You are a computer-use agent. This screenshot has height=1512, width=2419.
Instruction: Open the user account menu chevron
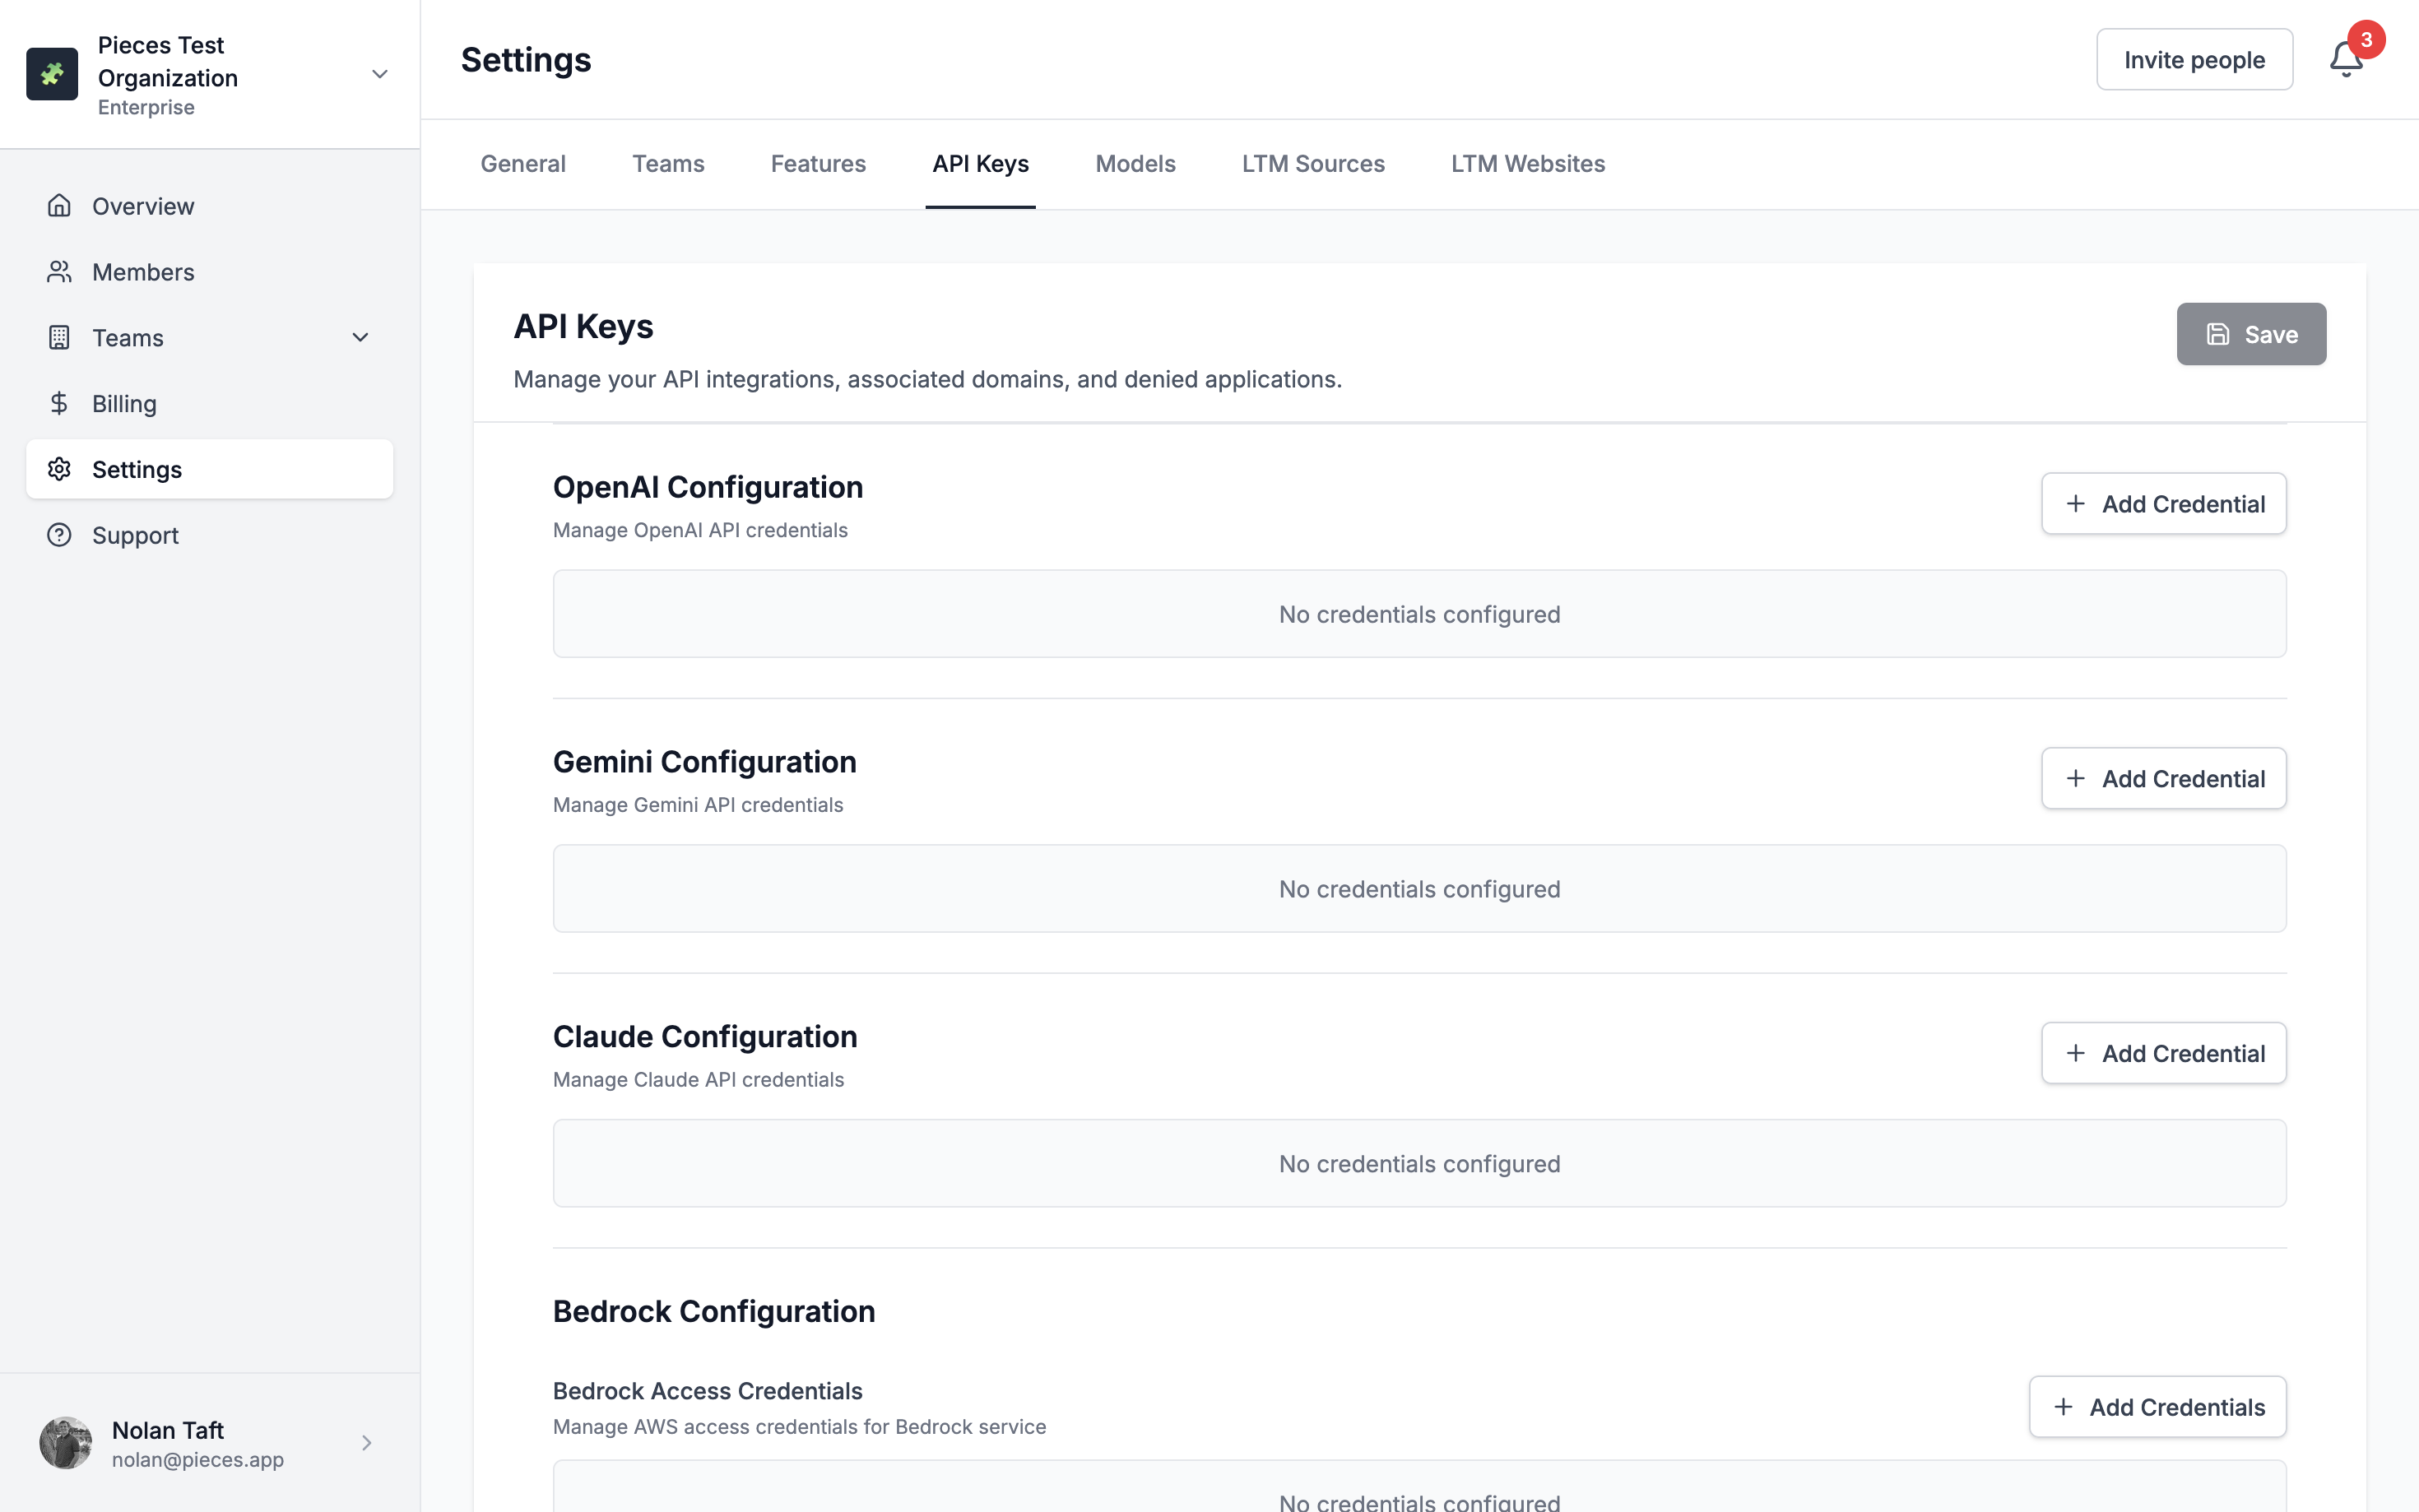(x=366, y=1442)
